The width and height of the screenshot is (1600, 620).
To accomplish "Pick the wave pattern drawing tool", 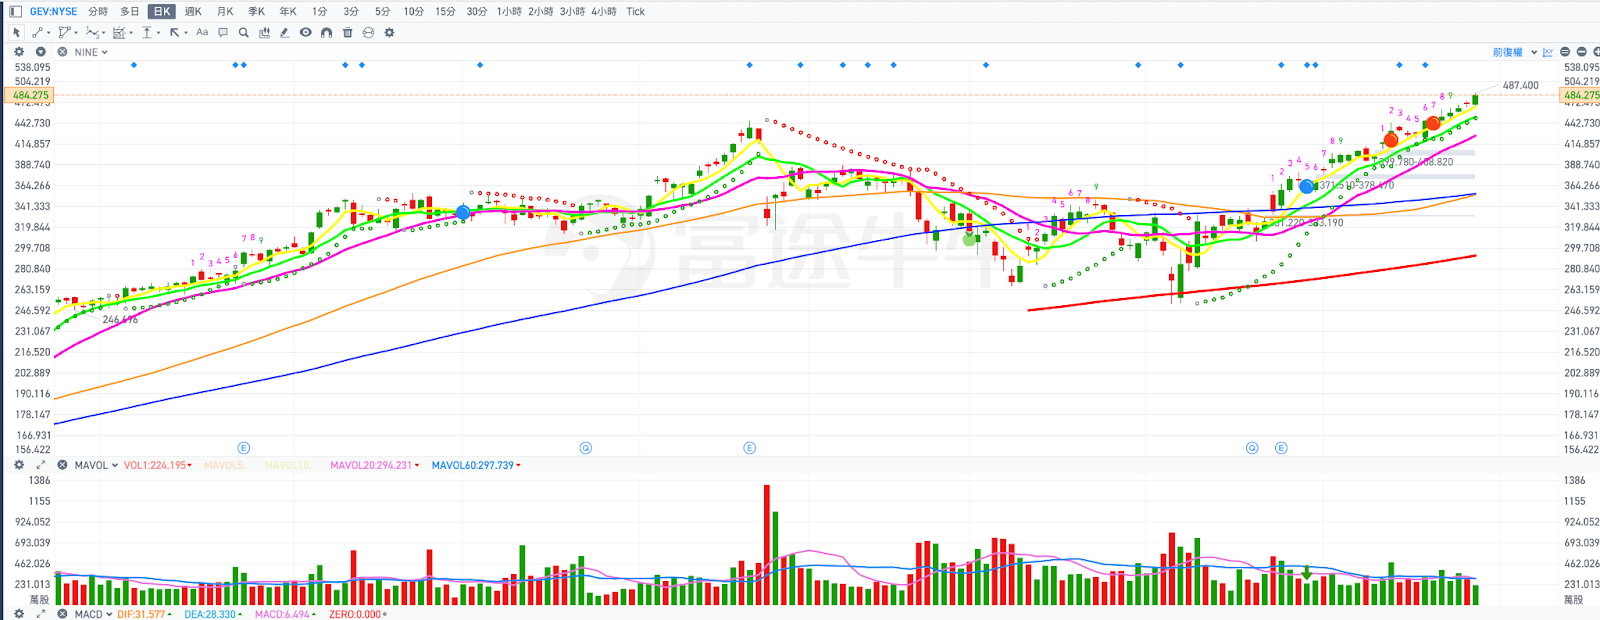I will pos(92,32).
